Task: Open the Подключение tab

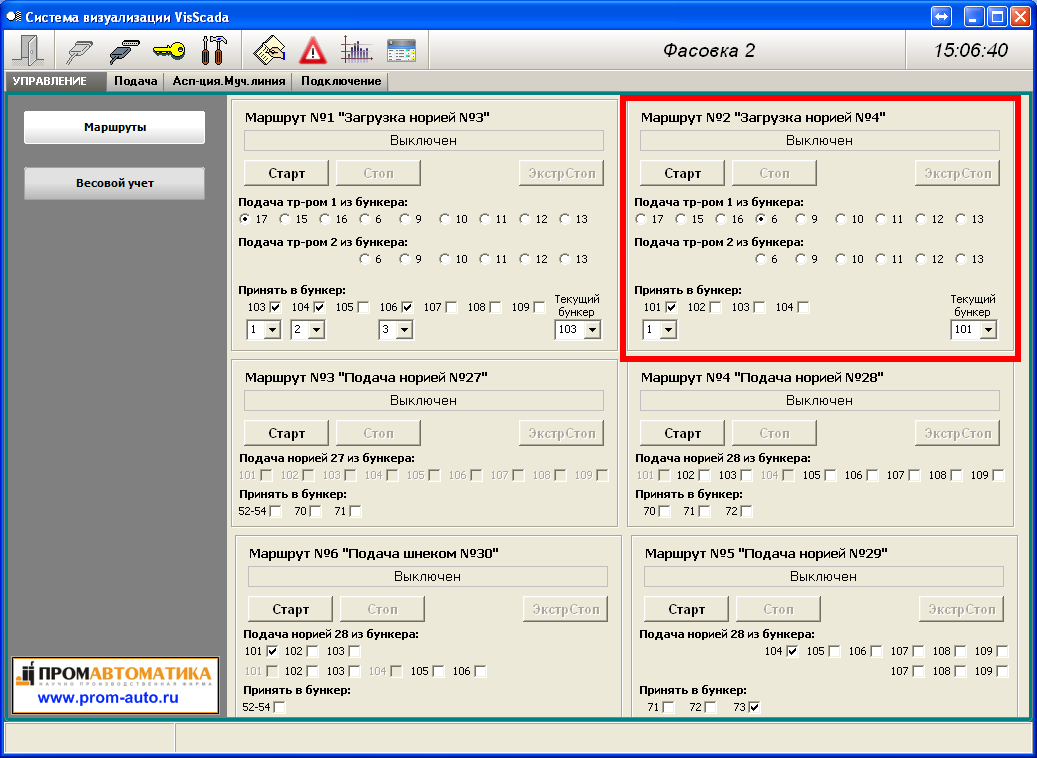Action: coord(341,81)
